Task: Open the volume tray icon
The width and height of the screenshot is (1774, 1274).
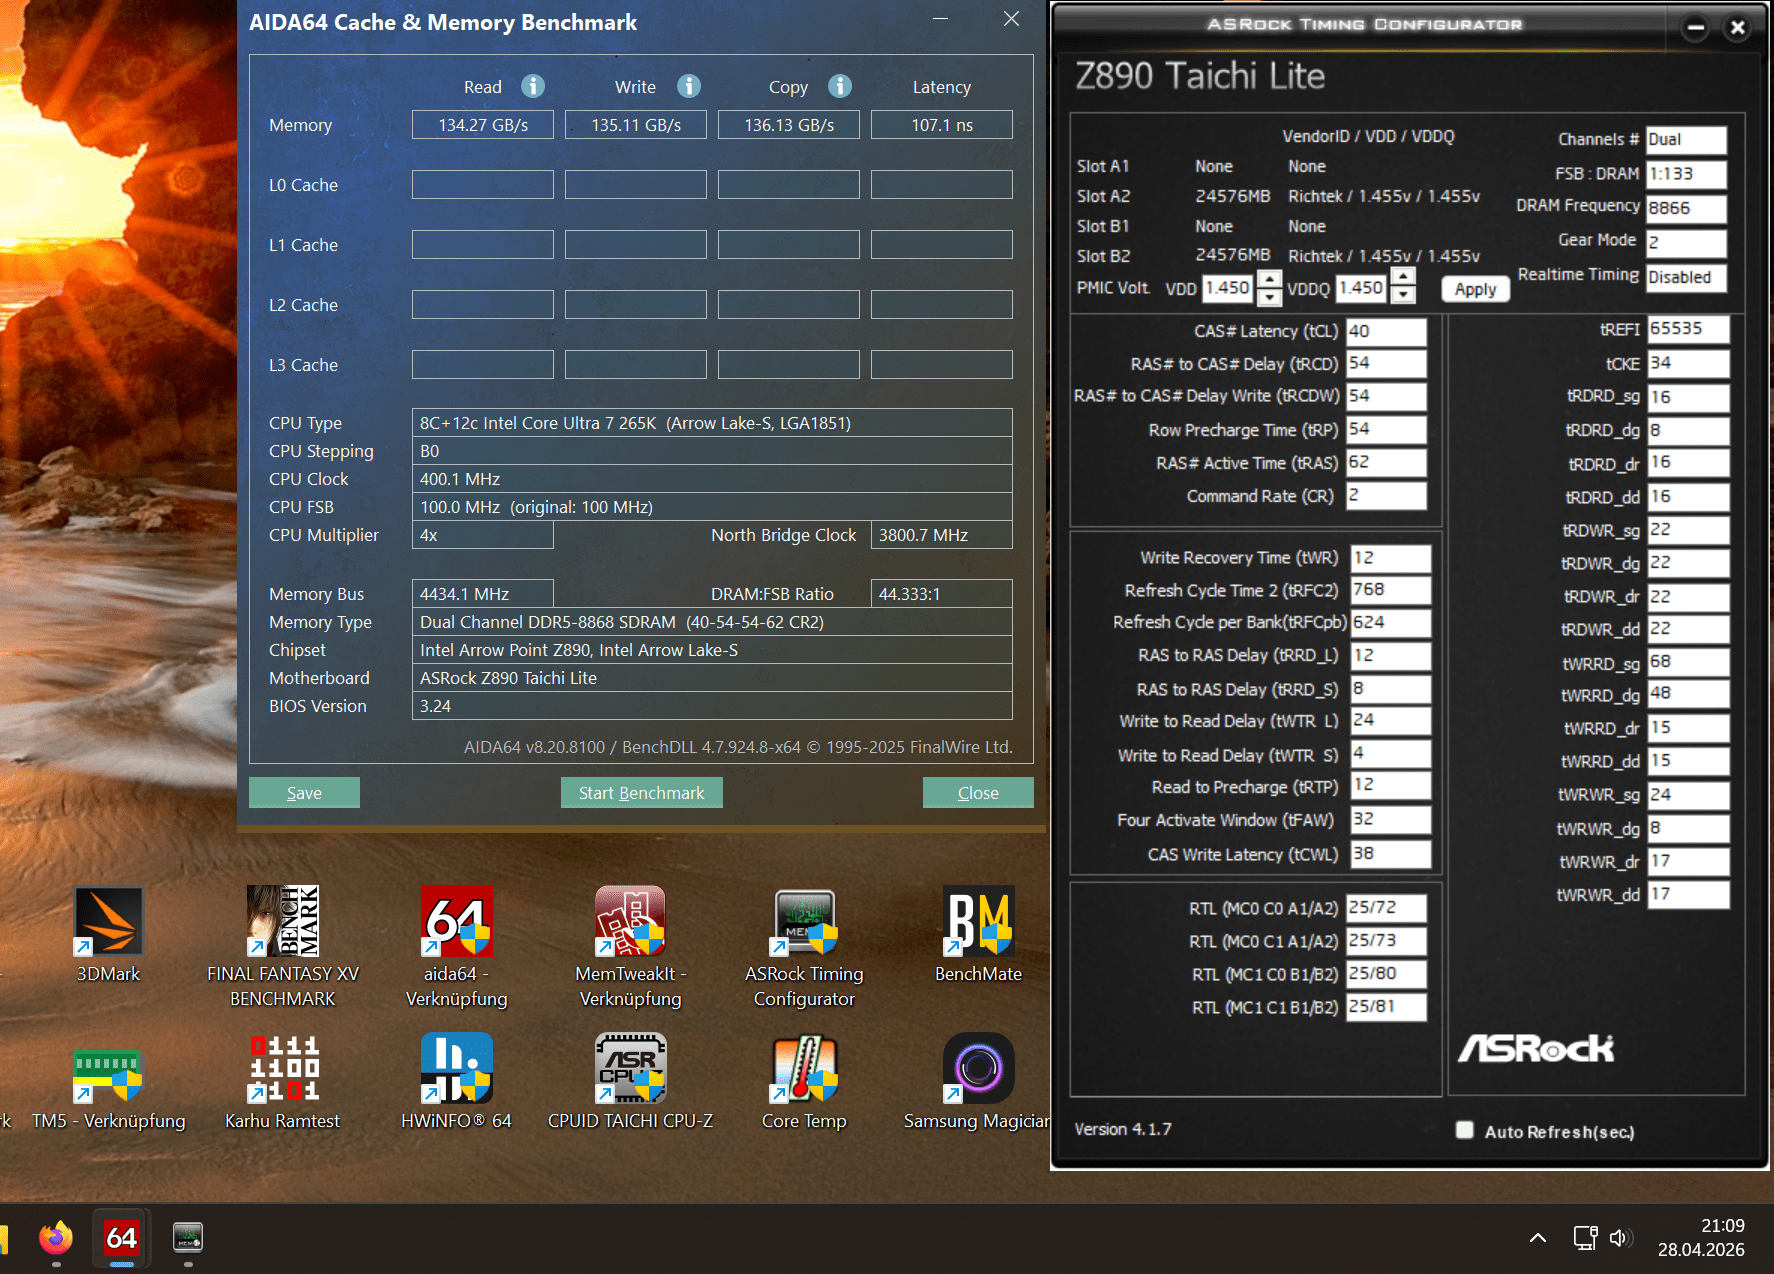Action: pyautogui.click(x=1621, y=1238)
